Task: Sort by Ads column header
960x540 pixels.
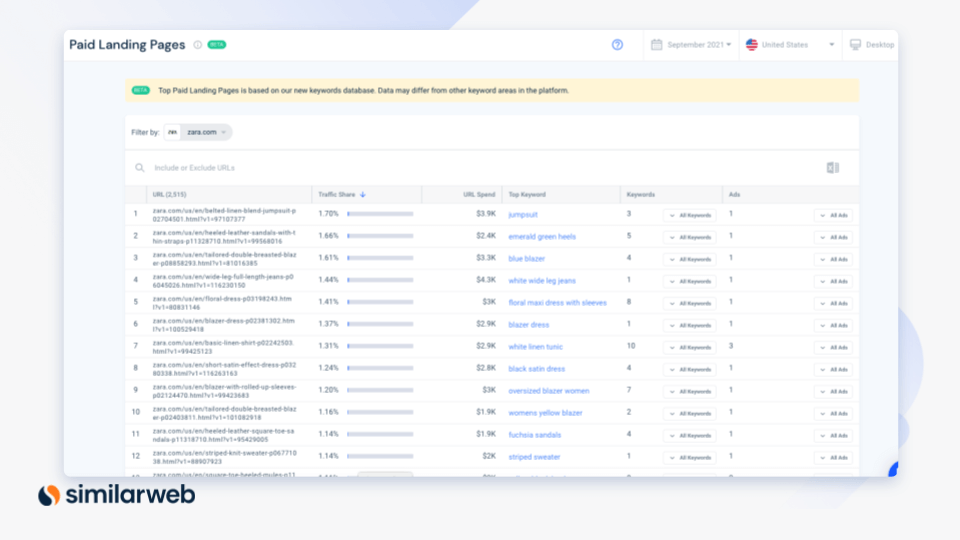Action: (x=735, y=195)
